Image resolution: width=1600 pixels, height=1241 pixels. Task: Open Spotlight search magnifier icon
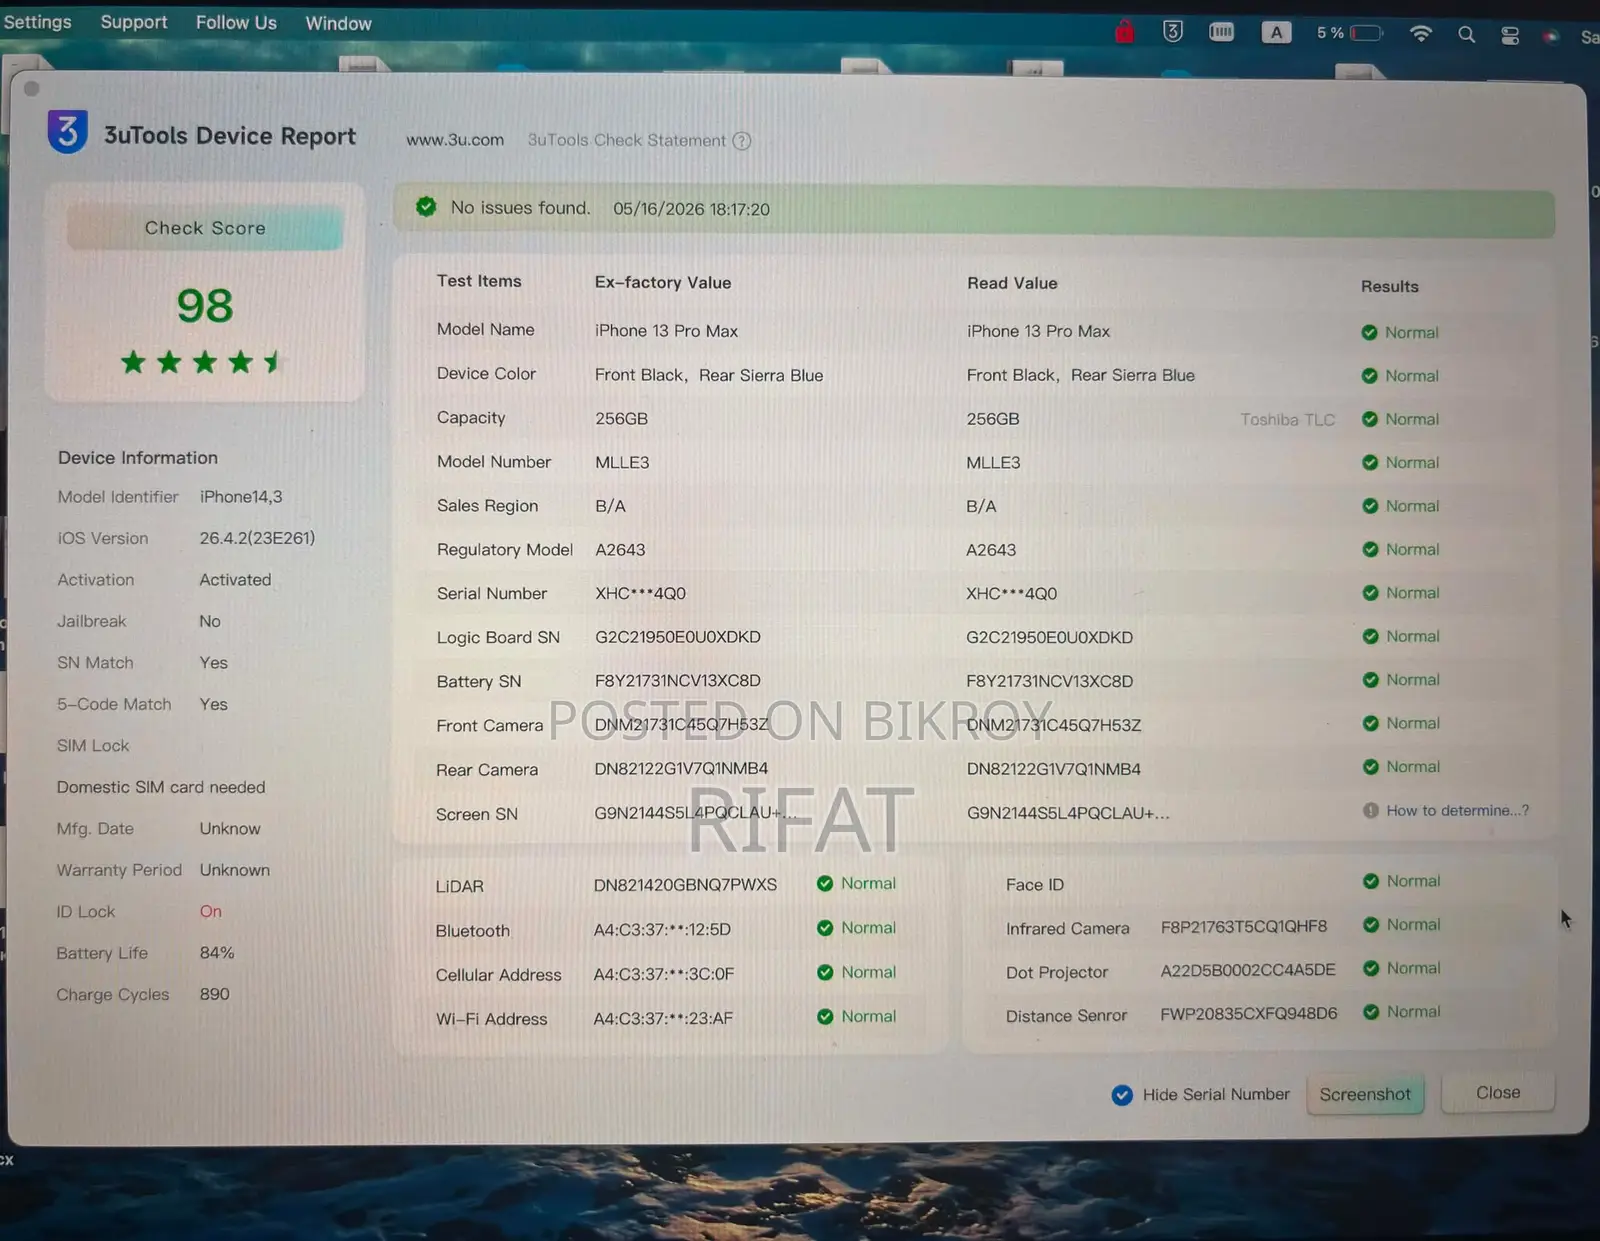click(x=1466, y=35)
